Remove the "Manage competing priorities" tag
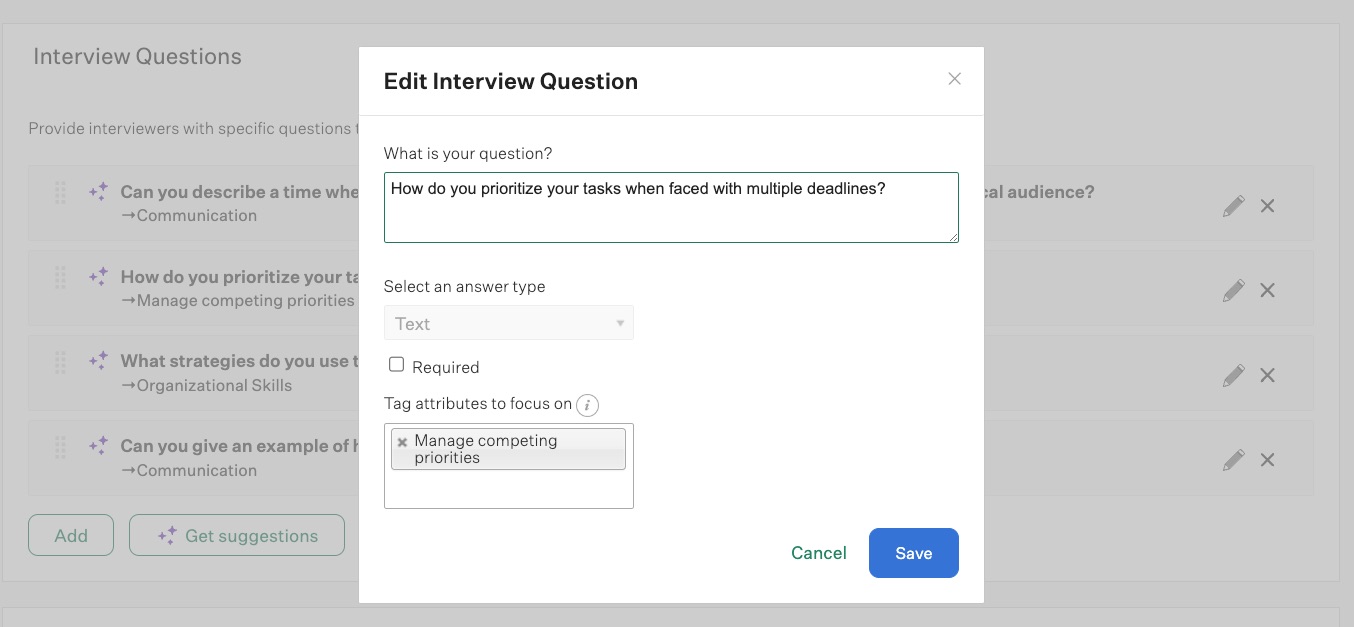Viewport: 1354px width, 627px height. pyautogui.click(x=402, y=441)
